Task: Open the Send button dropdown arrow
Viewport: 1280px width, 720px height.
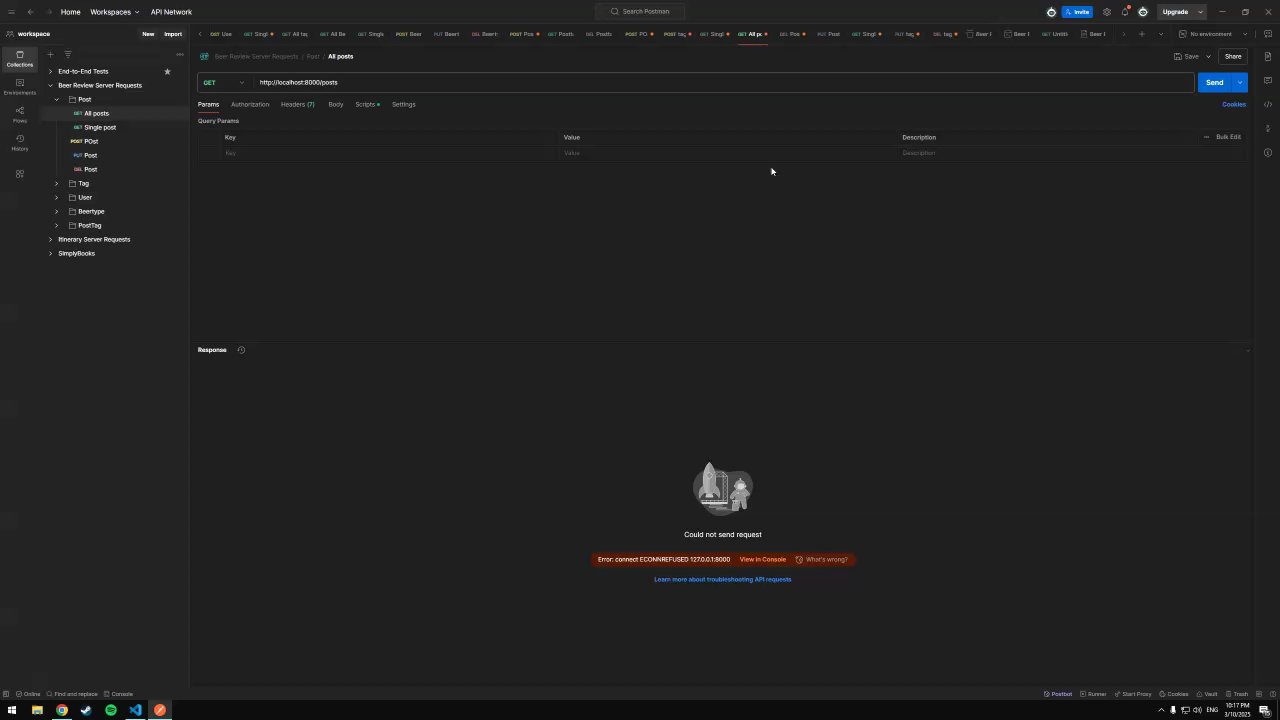Action: click(1240, 82)
